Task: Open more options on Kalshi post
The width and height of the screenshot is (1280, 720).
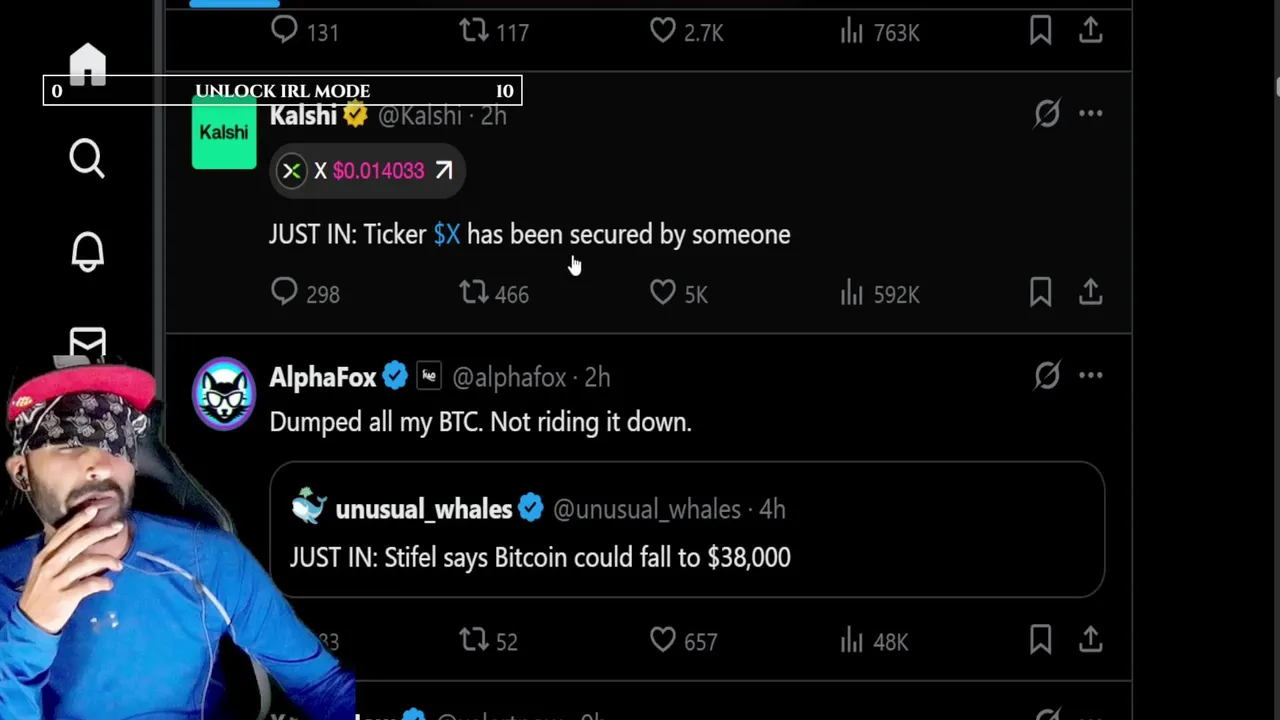Action: 1090,114
